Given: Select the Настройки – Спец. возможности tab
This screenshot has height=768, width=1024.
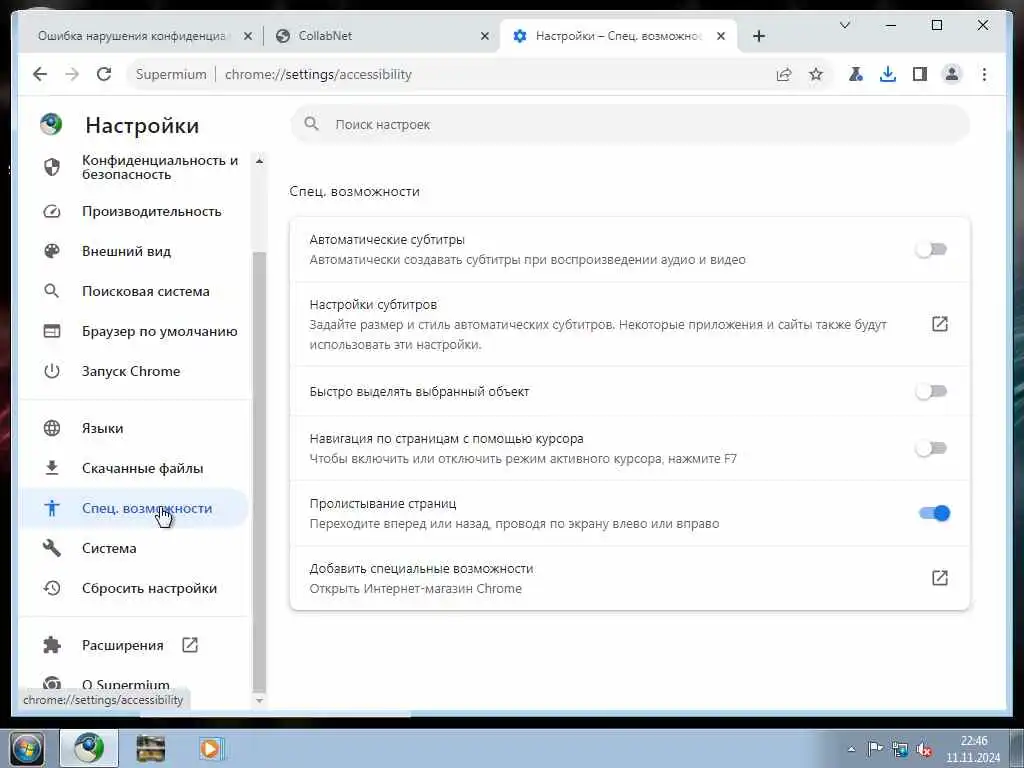Looking at the screenshot, I should coord(618,37).
